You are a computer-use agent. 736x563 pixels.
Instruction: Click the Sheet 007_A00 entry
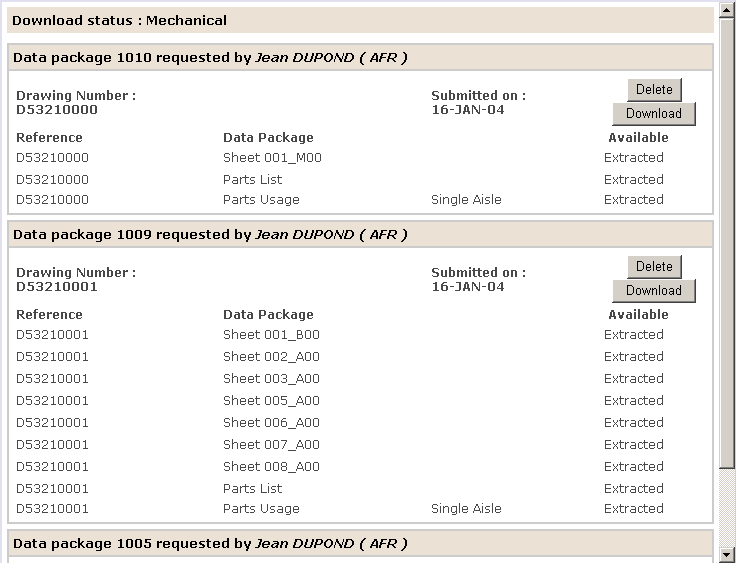271,445
